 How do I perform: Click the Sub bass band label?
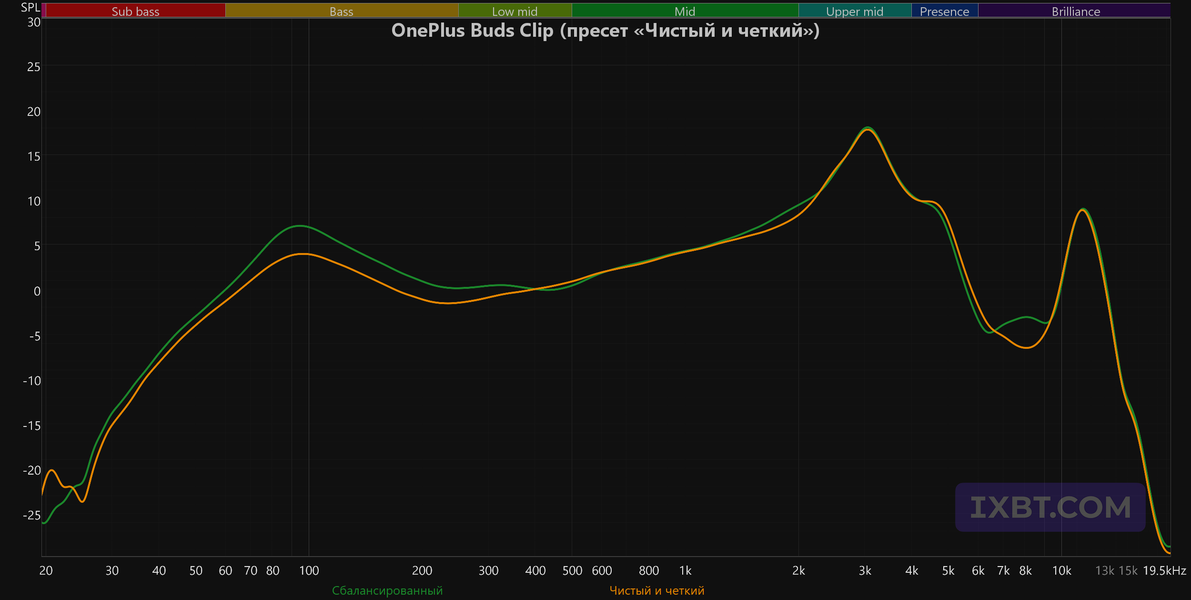[135, 11]
